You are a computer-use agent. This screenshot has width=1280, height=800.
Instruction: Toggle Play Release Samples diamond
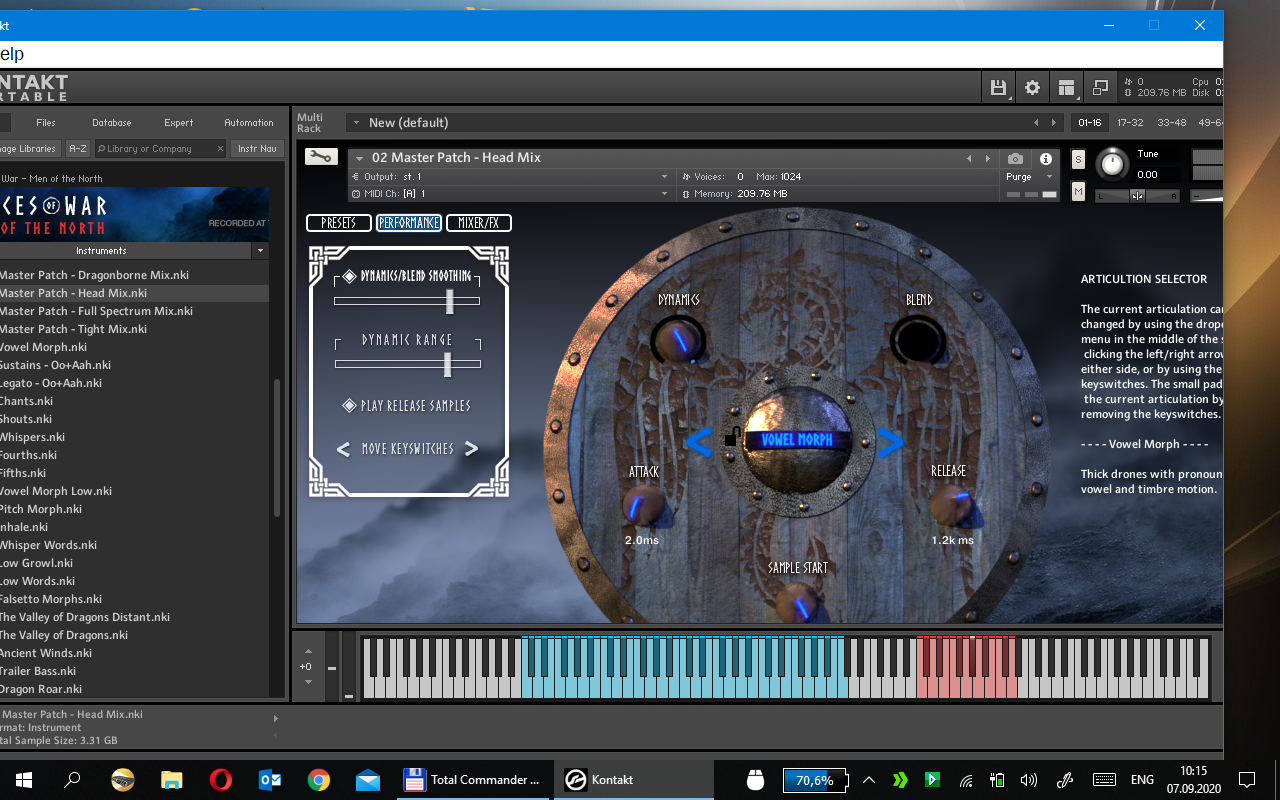(x=349, y=405)
